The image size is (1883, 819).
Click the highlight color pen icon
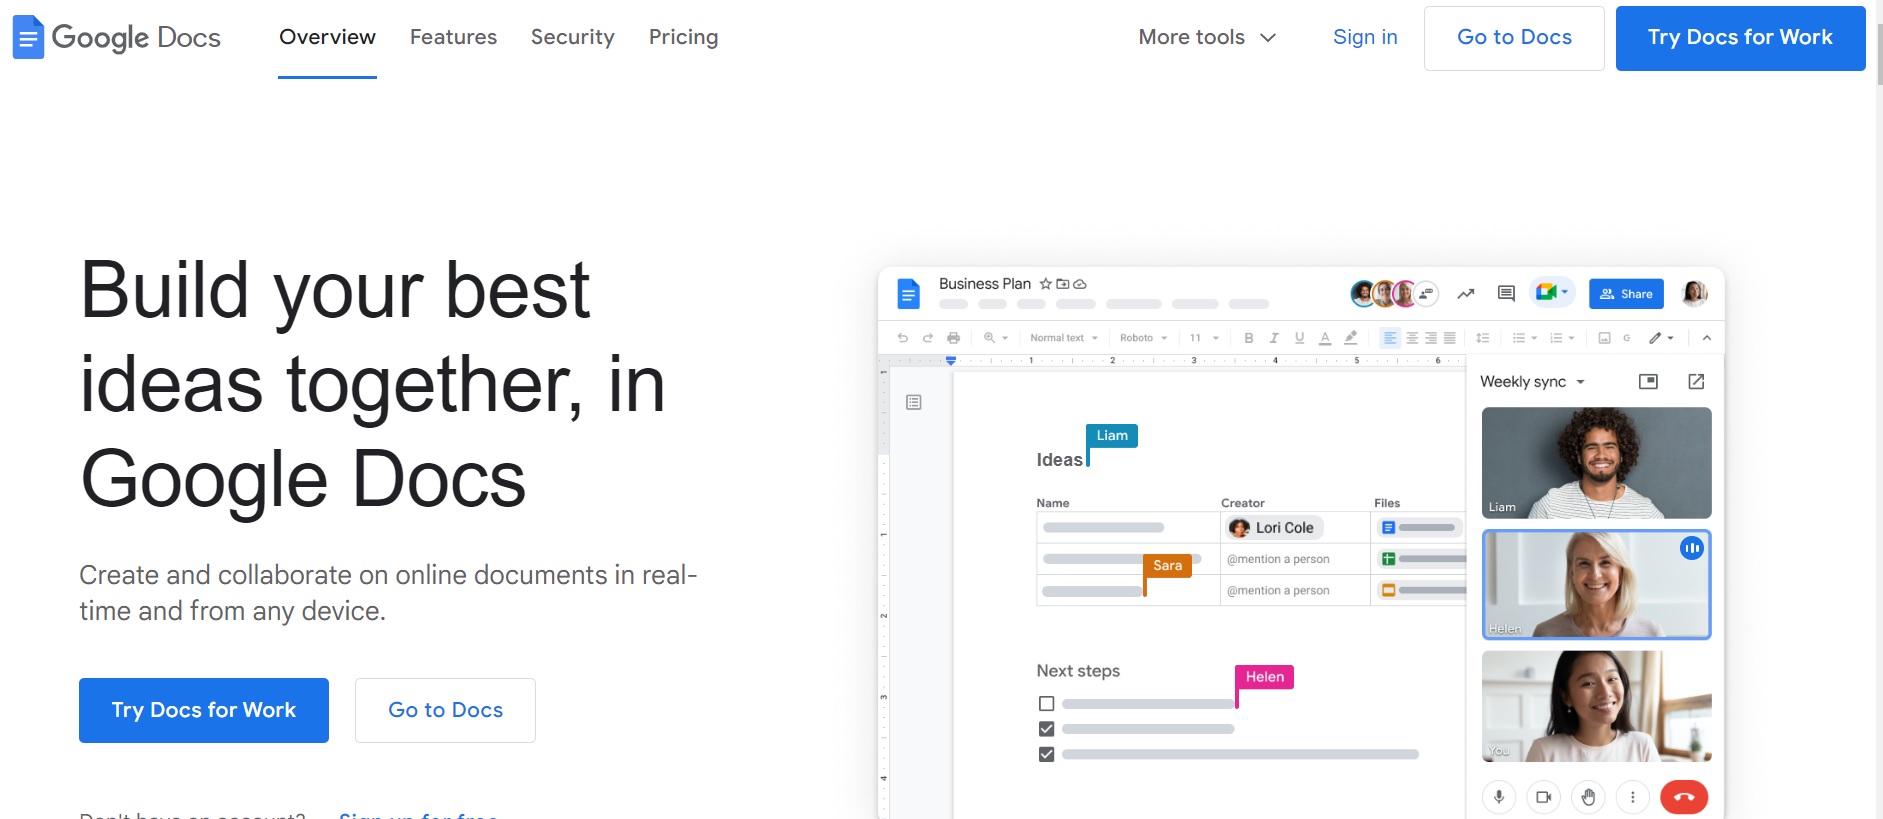[1351, 338]
